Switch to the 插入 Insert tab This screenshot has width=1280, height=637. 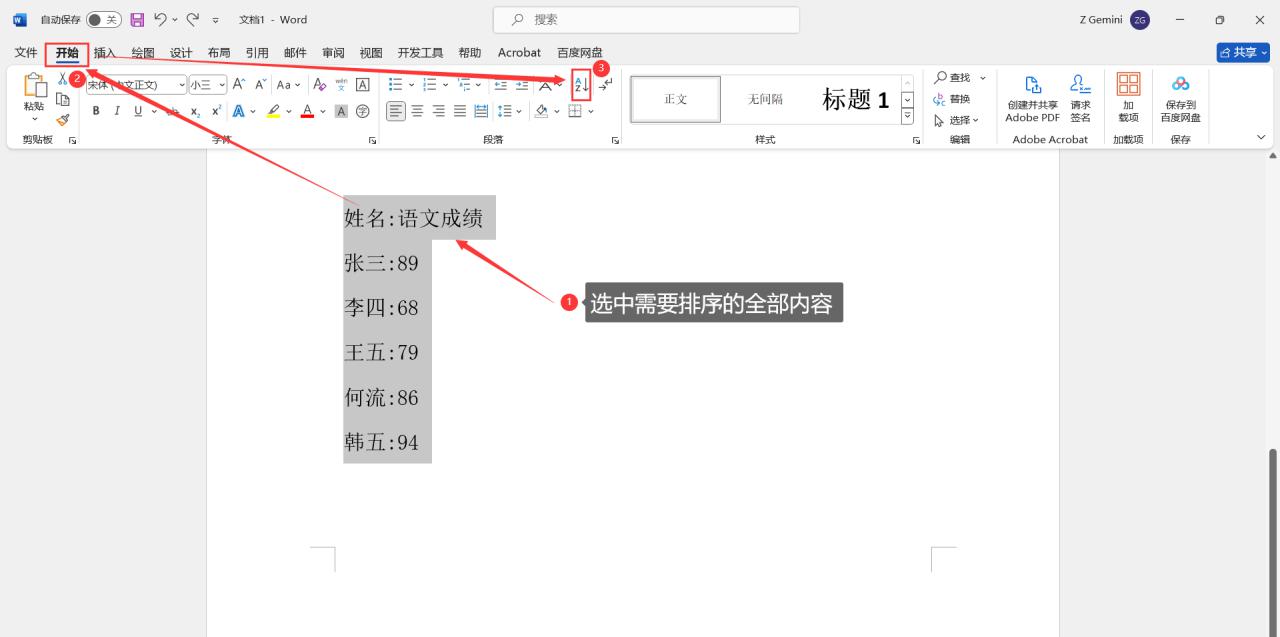(105, 53)
